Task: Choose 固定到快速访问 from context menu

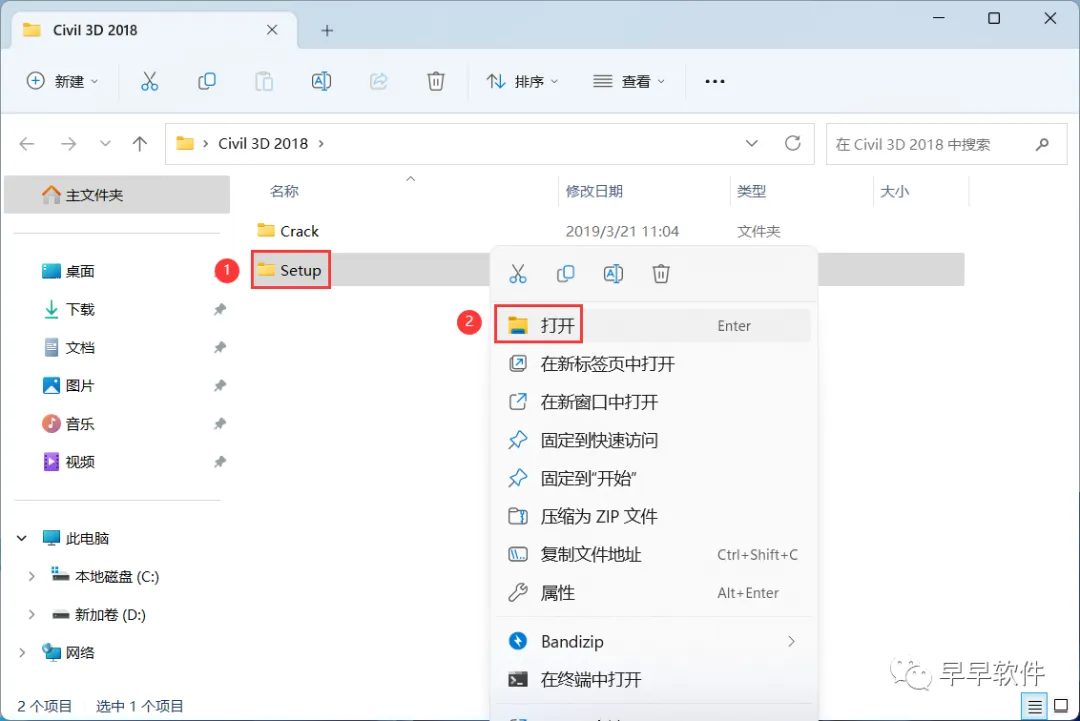Action: 653,440
